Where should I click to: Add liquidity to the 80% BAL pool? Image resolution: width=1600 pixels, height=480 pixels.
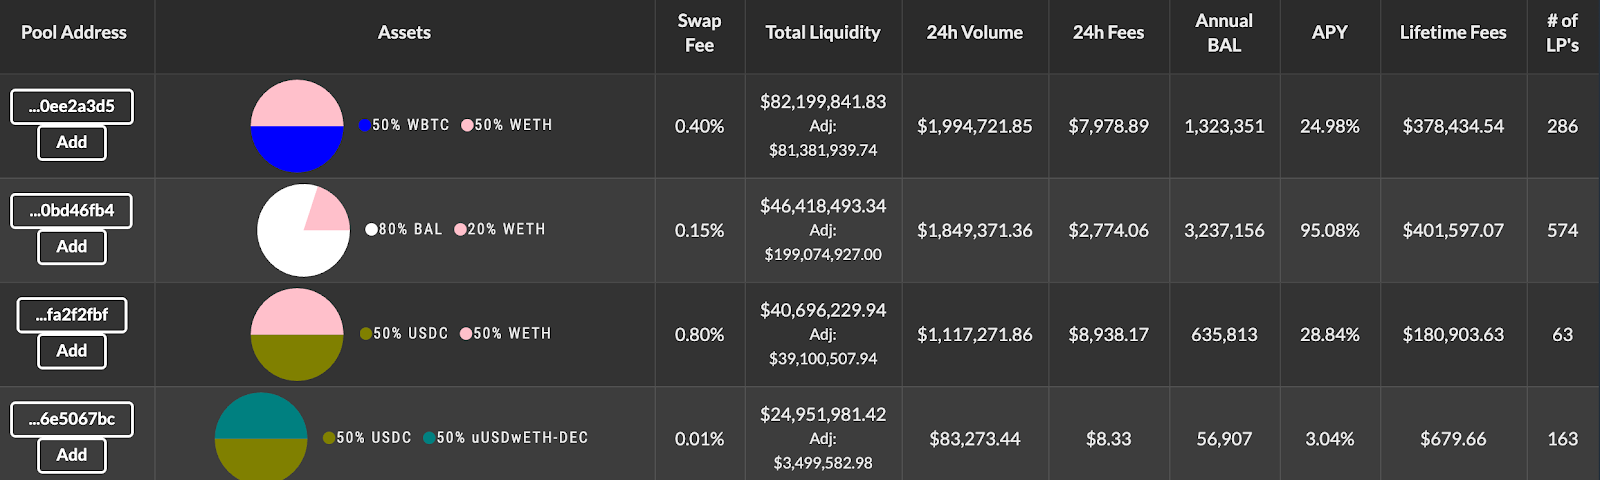(72, 246)
